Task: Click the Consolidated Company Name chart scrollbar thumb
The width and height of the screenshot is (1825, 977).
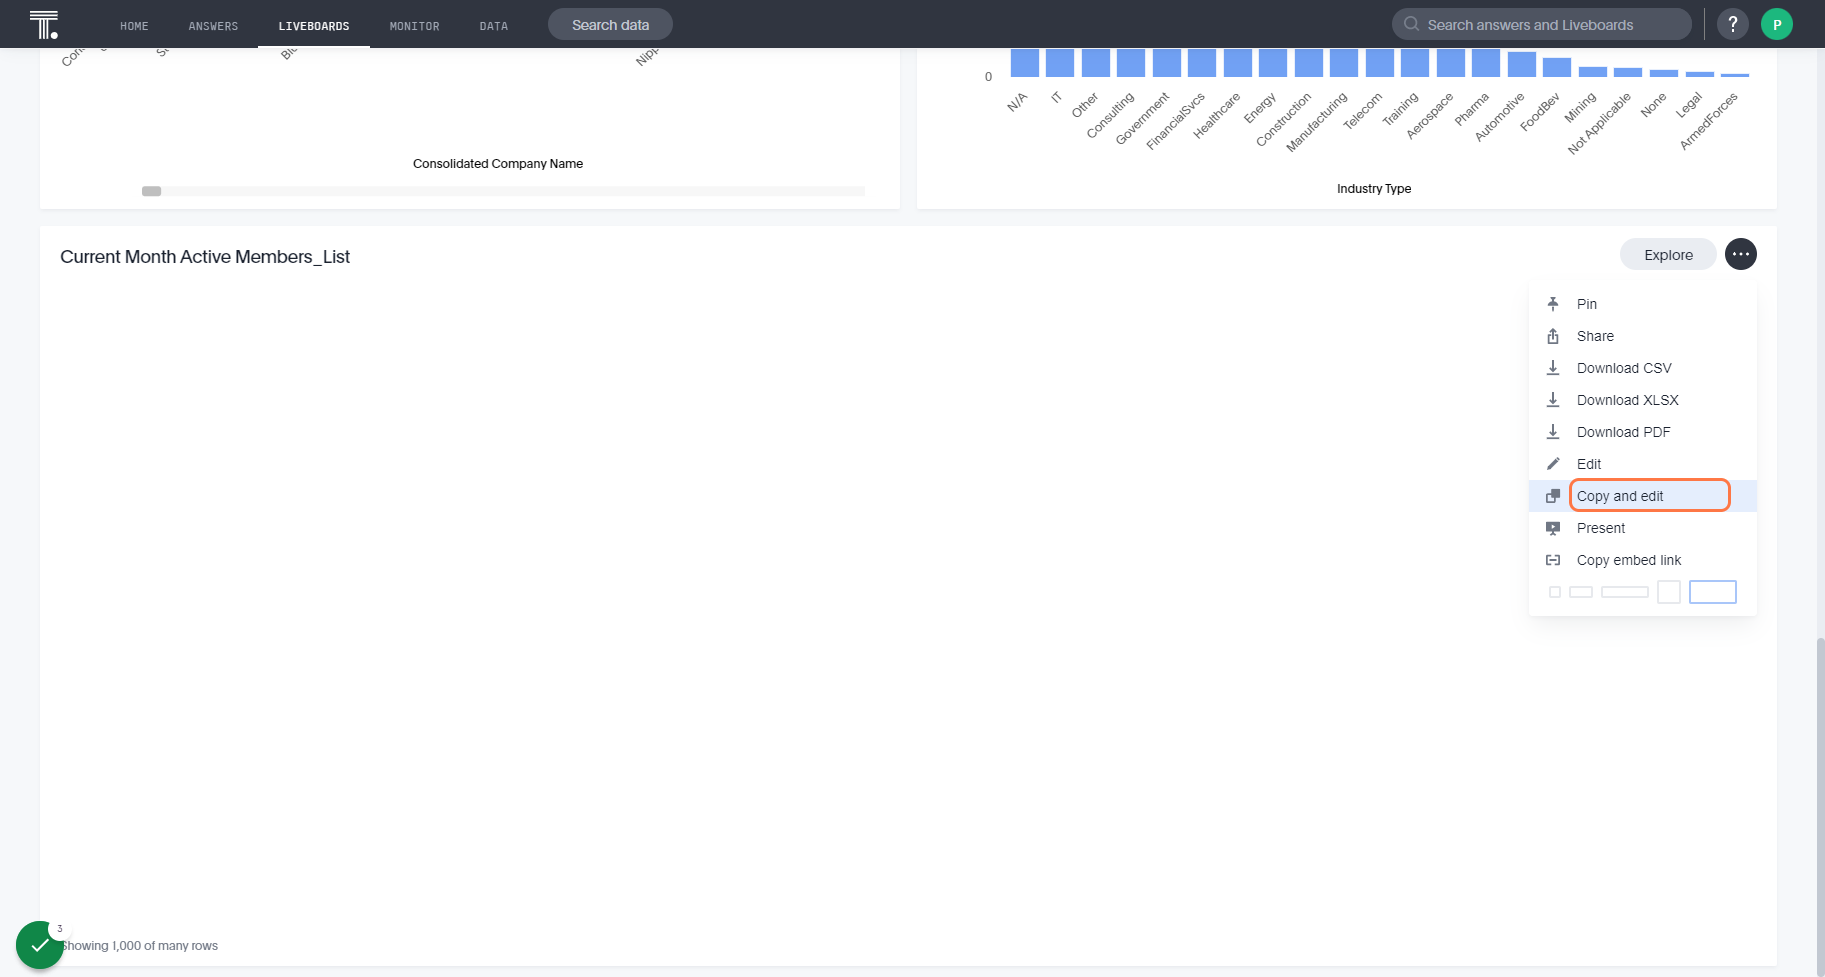Action: coord(152,191)
